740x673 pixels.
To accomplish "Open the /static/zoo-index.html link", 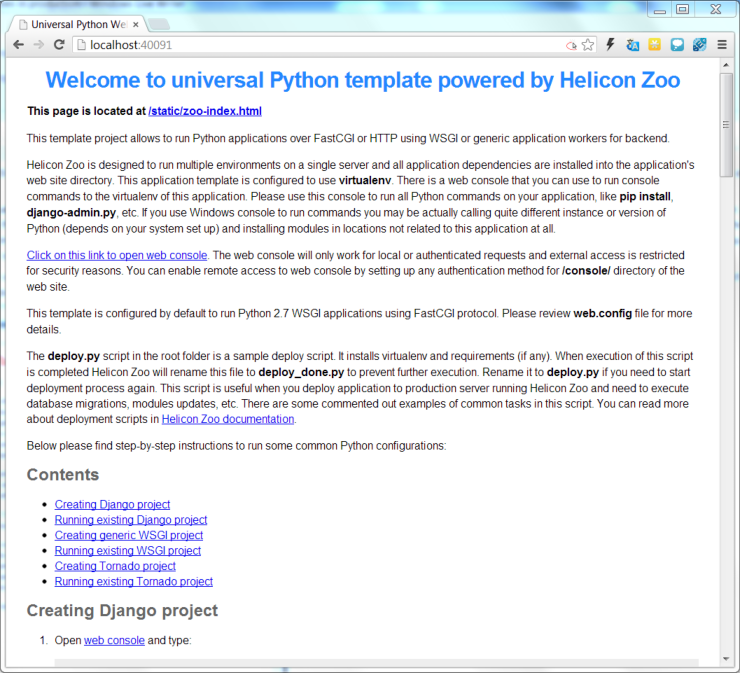I will click(x=205, y=111).
